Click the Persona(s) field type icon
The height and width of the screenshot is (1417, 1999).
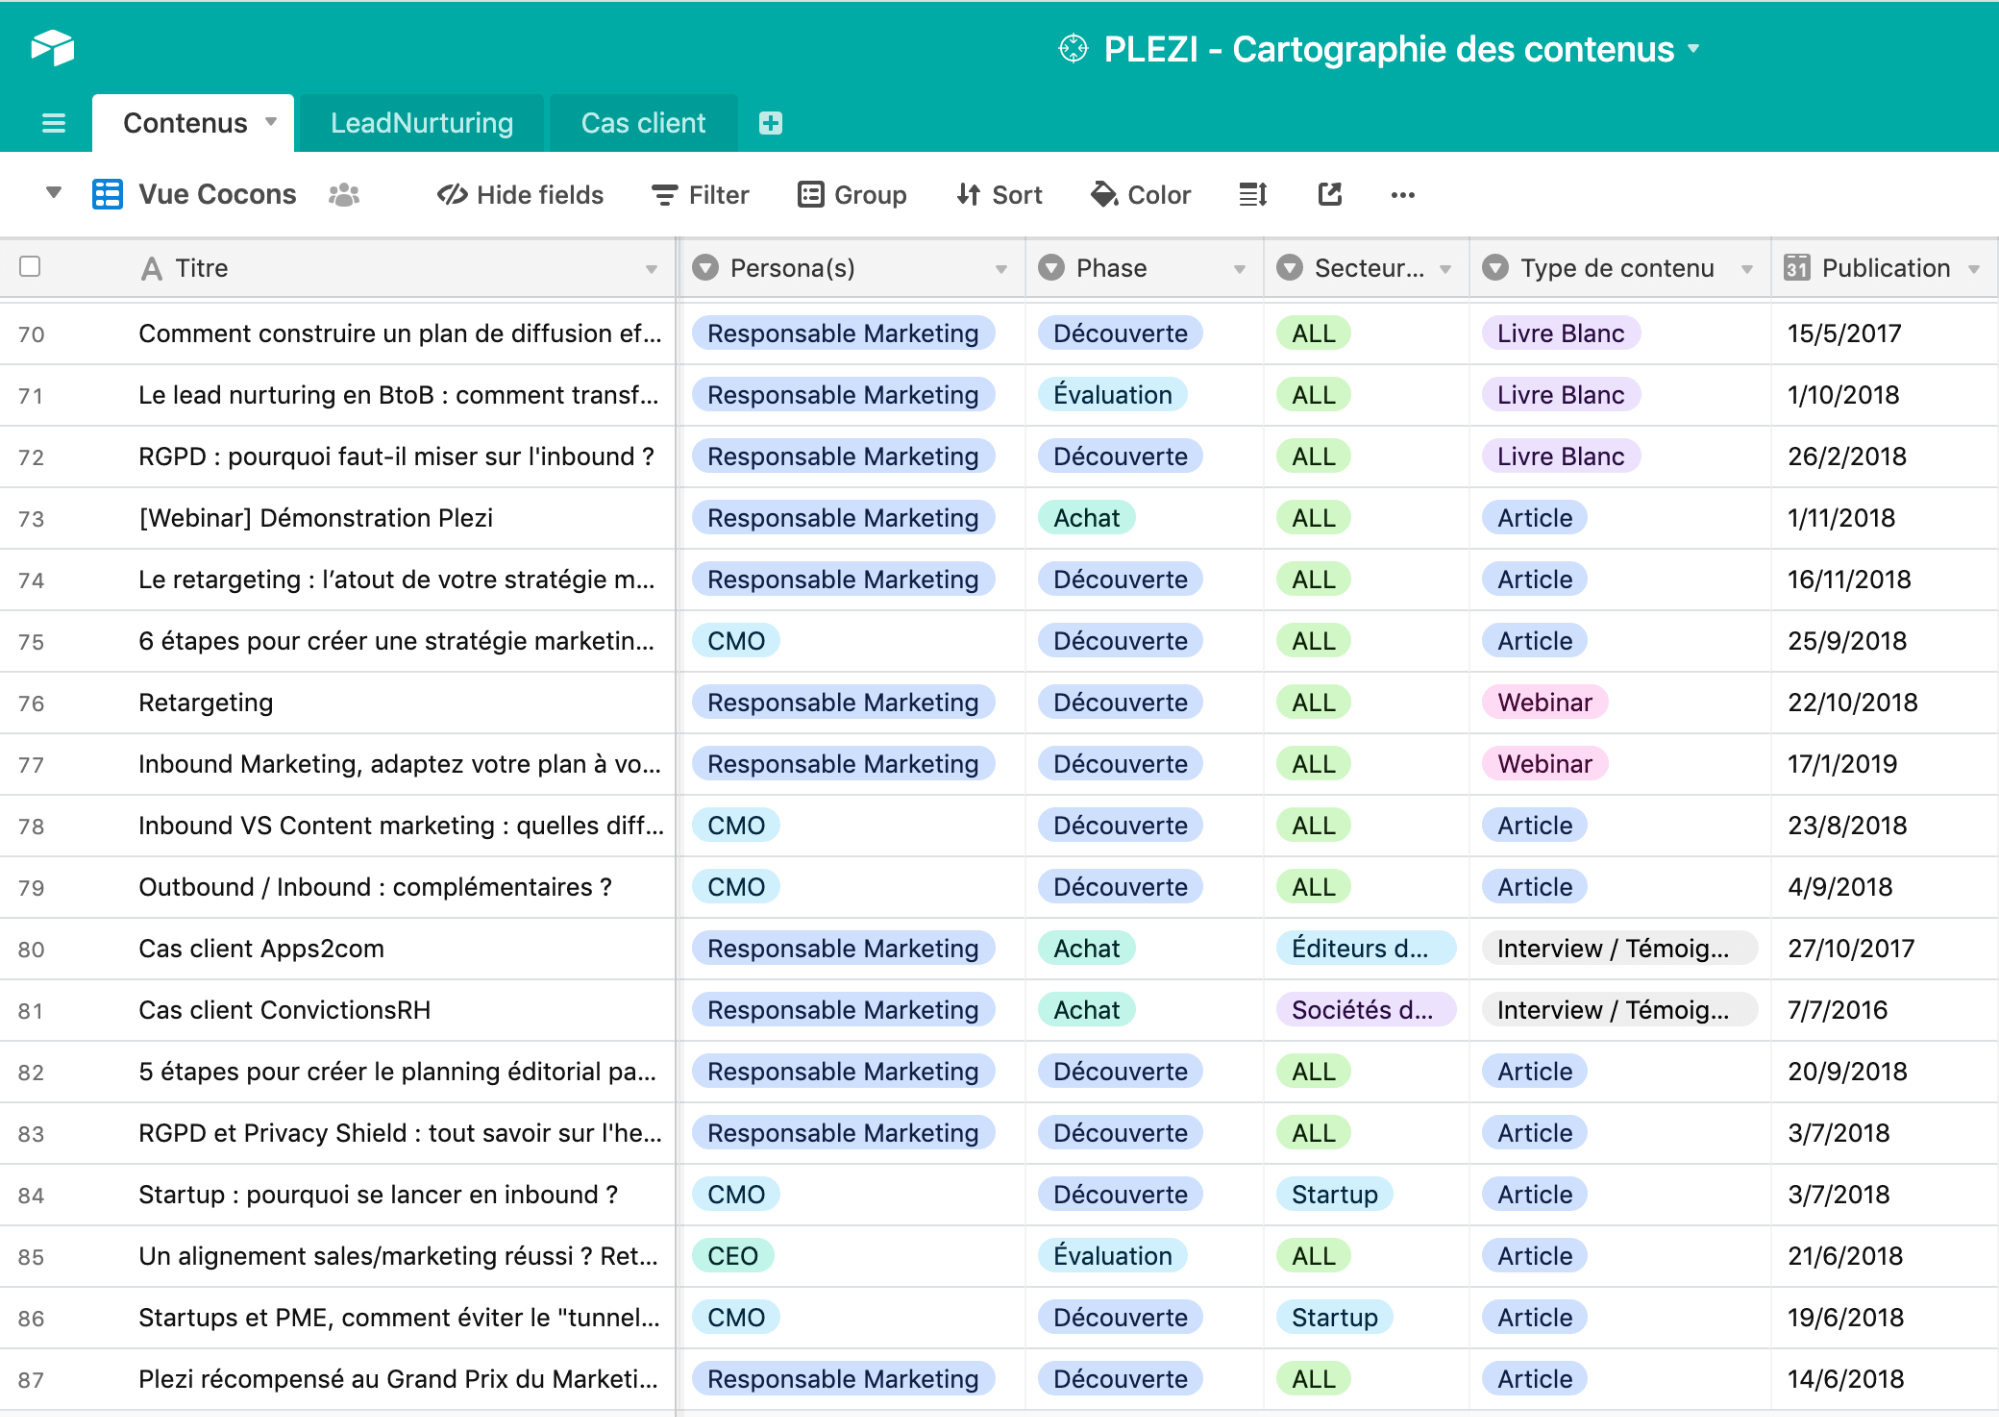click(x=705, y=268)
